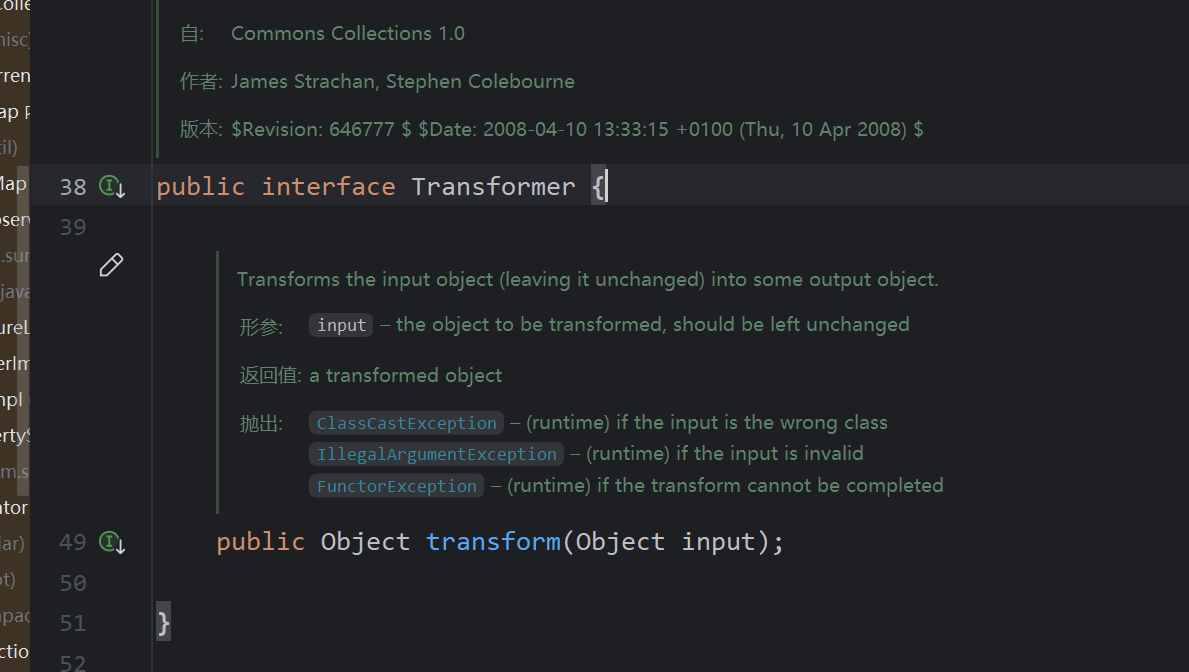Open the FunctorException link

[x=396, y=486]
